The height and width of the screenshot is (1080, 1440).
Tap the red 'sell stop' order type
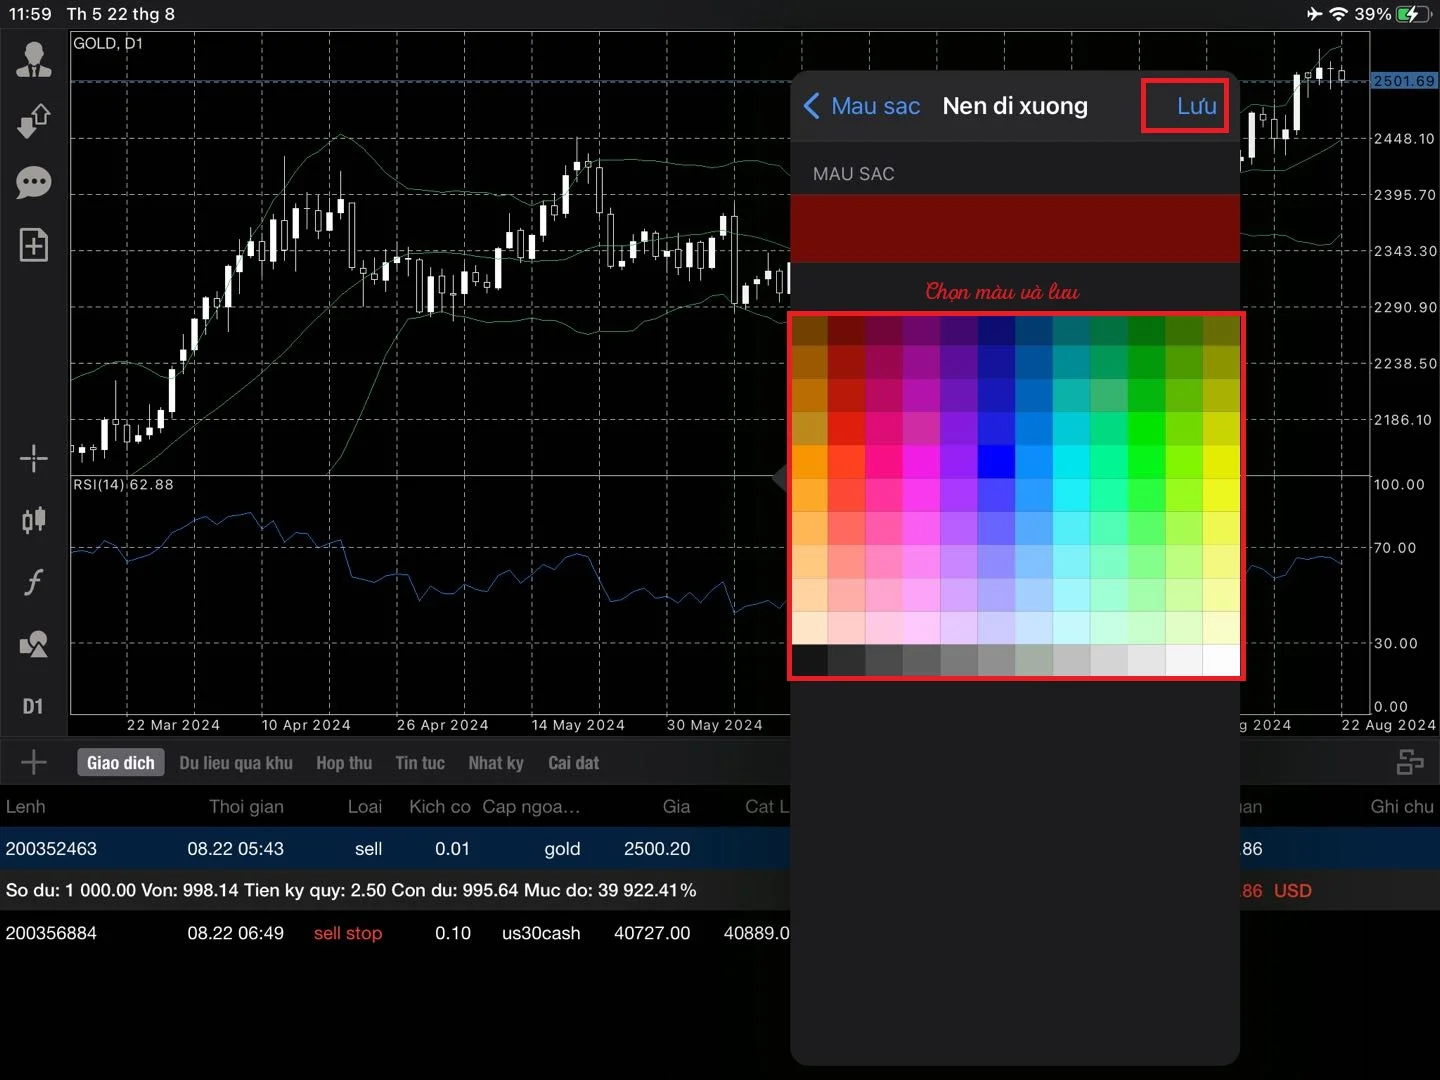[x=348, y=933]
